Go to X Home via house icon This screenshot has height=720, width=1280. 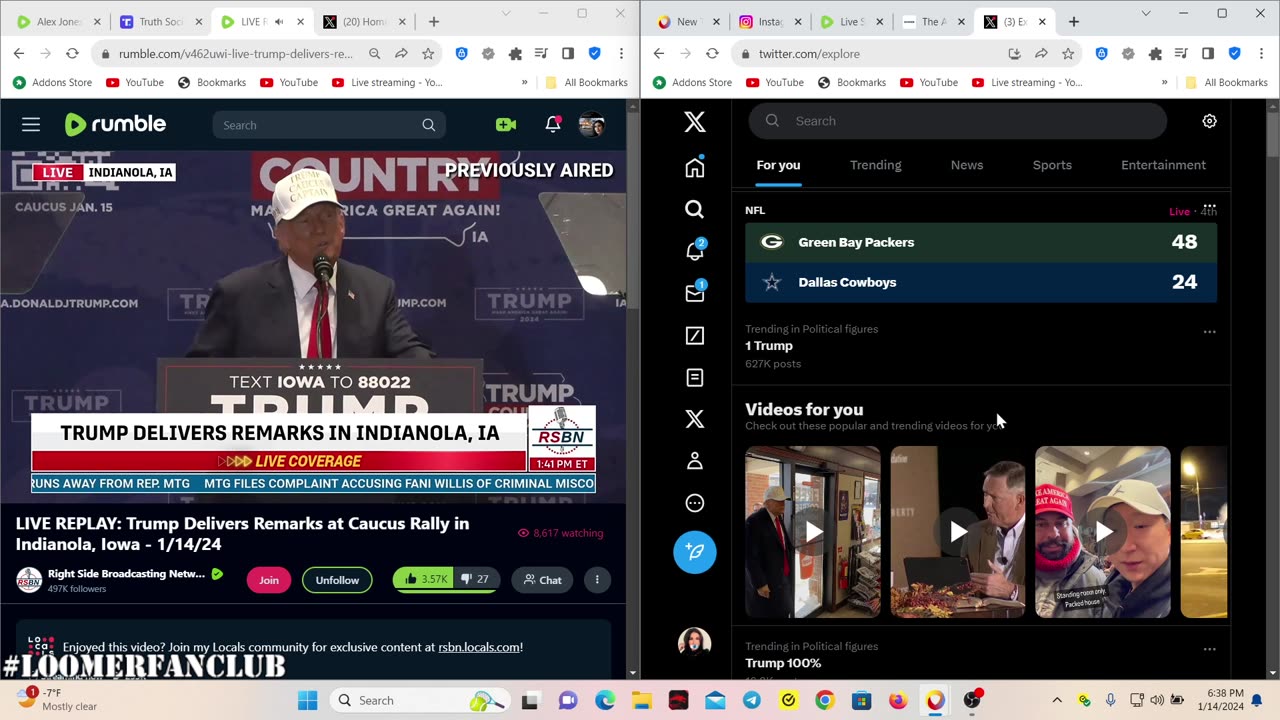(x=694, y=167)
